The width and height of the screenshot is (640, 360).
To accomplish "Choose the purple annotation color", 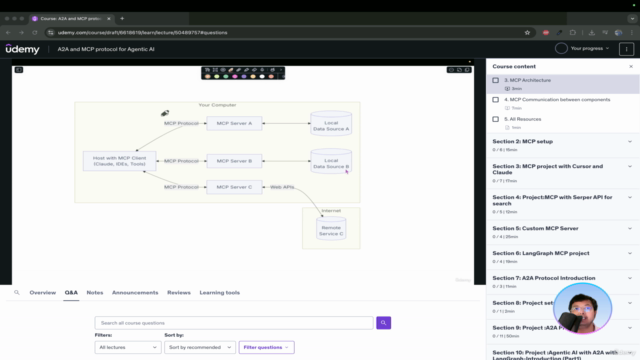I will [244, 76].
